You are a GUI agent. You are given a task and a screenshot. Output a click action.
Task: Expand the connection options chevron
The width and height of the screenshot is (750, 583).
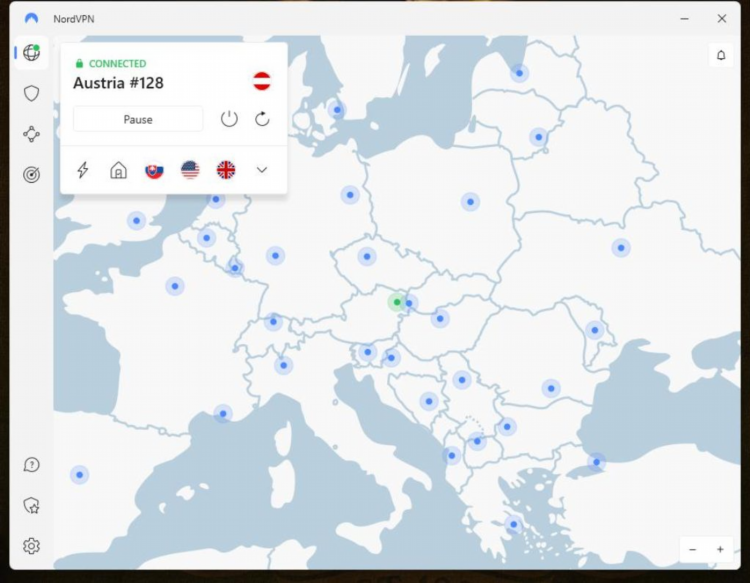(x=262, y=170)
